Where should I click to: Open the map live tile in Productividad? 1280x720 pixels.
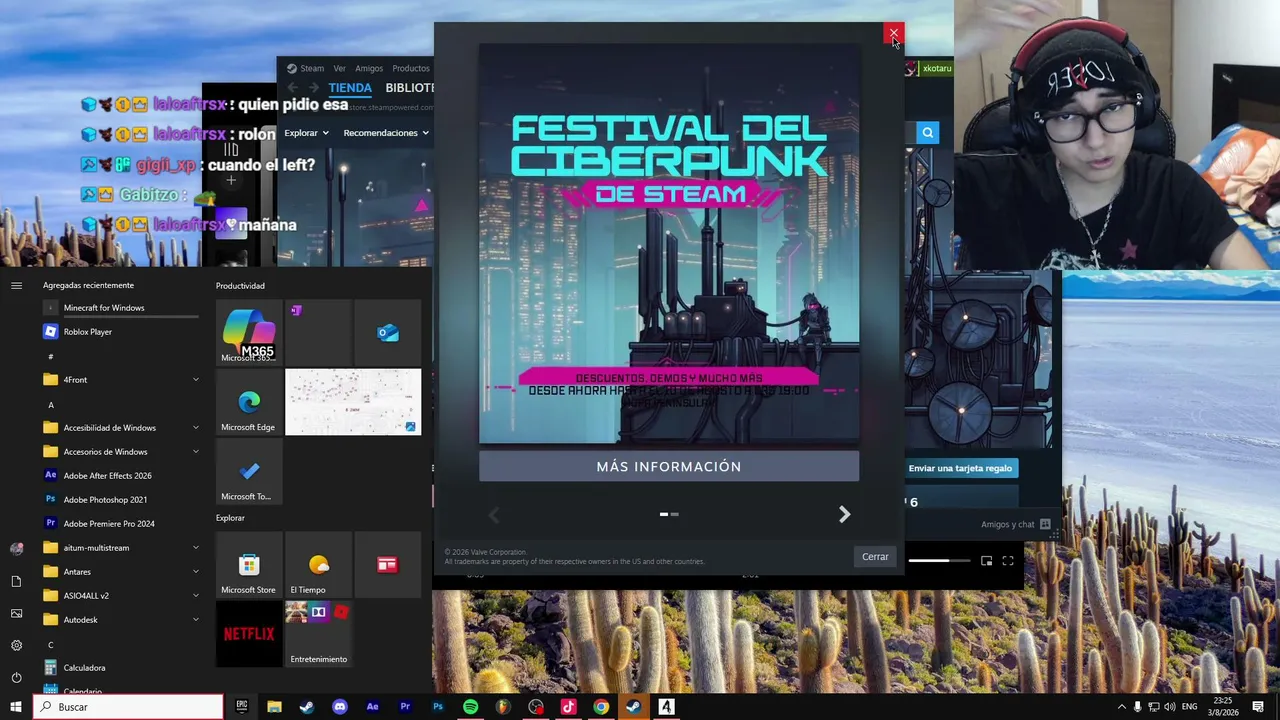(353, 402)
